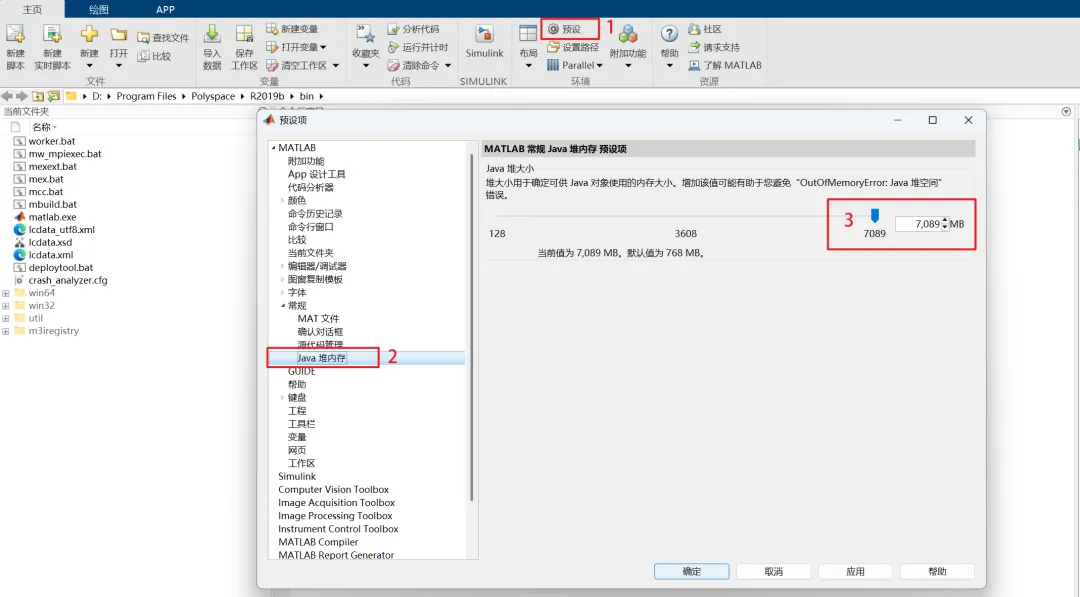Click the Add-Ons (附加功能) icon
Image resolution: width=1080 pixels, height=597 pixels.
tap(627, 34)
